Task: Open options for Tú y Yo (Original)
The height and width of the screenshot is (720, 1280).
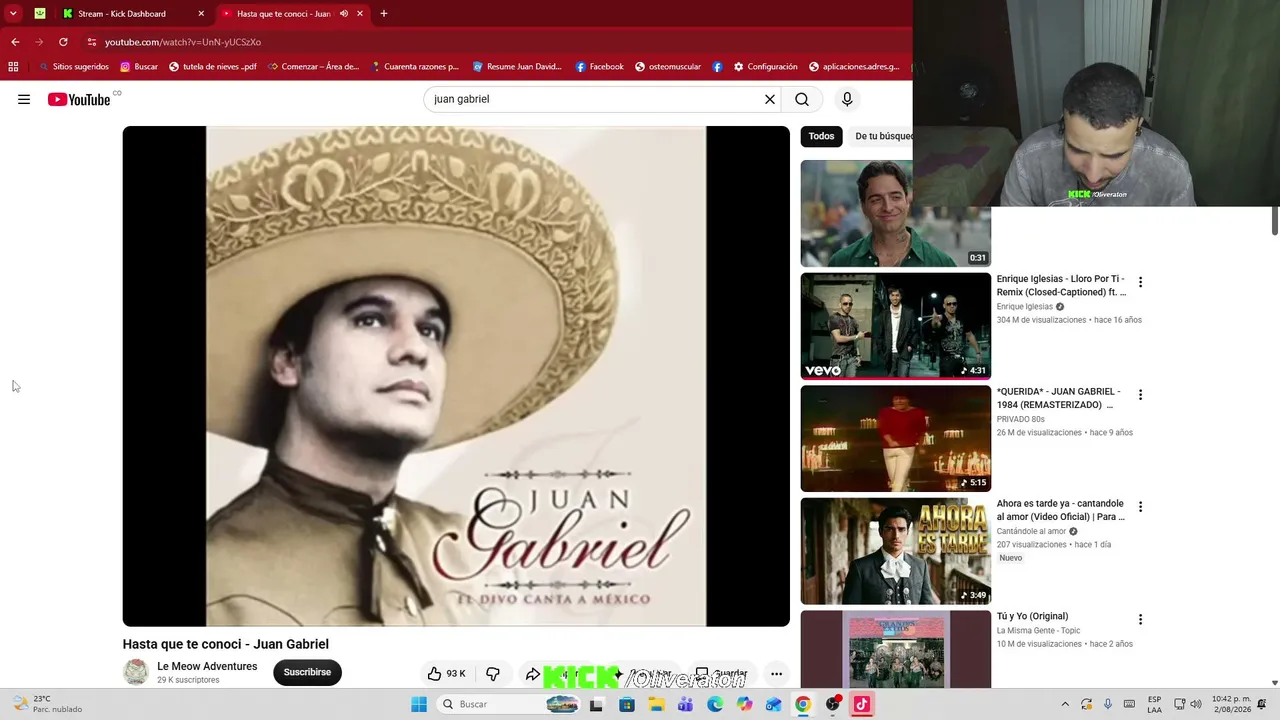Action: click(1140, 619)
